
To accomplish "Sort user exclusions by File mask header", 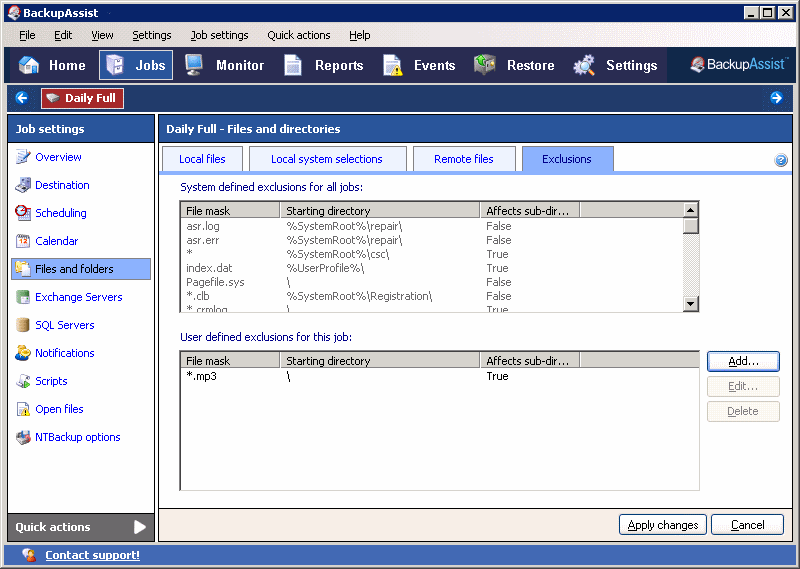I will (230, 361).
